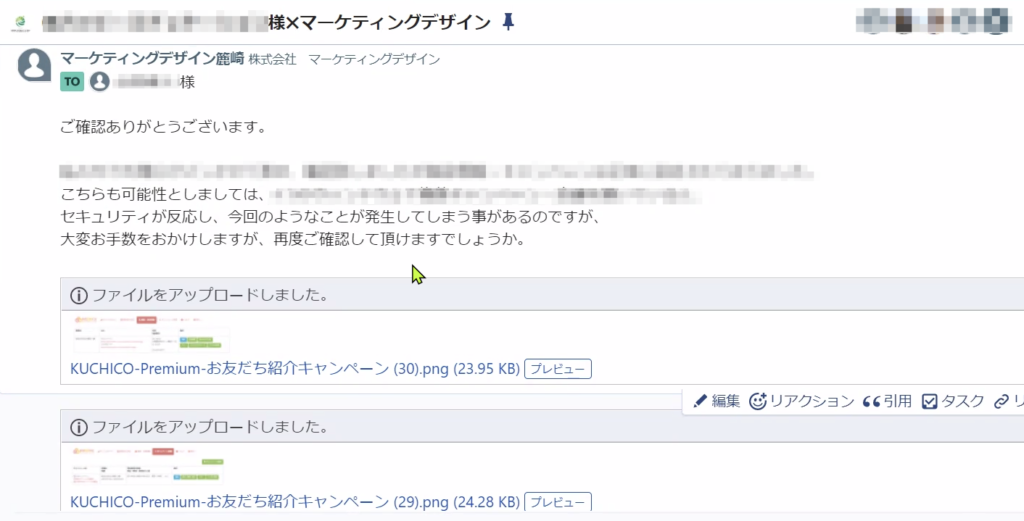Open the KUCHICO-Premium (30).png file link
Image resolution: width=1024 pixels, height=521 pixels.
click(295, 369)
